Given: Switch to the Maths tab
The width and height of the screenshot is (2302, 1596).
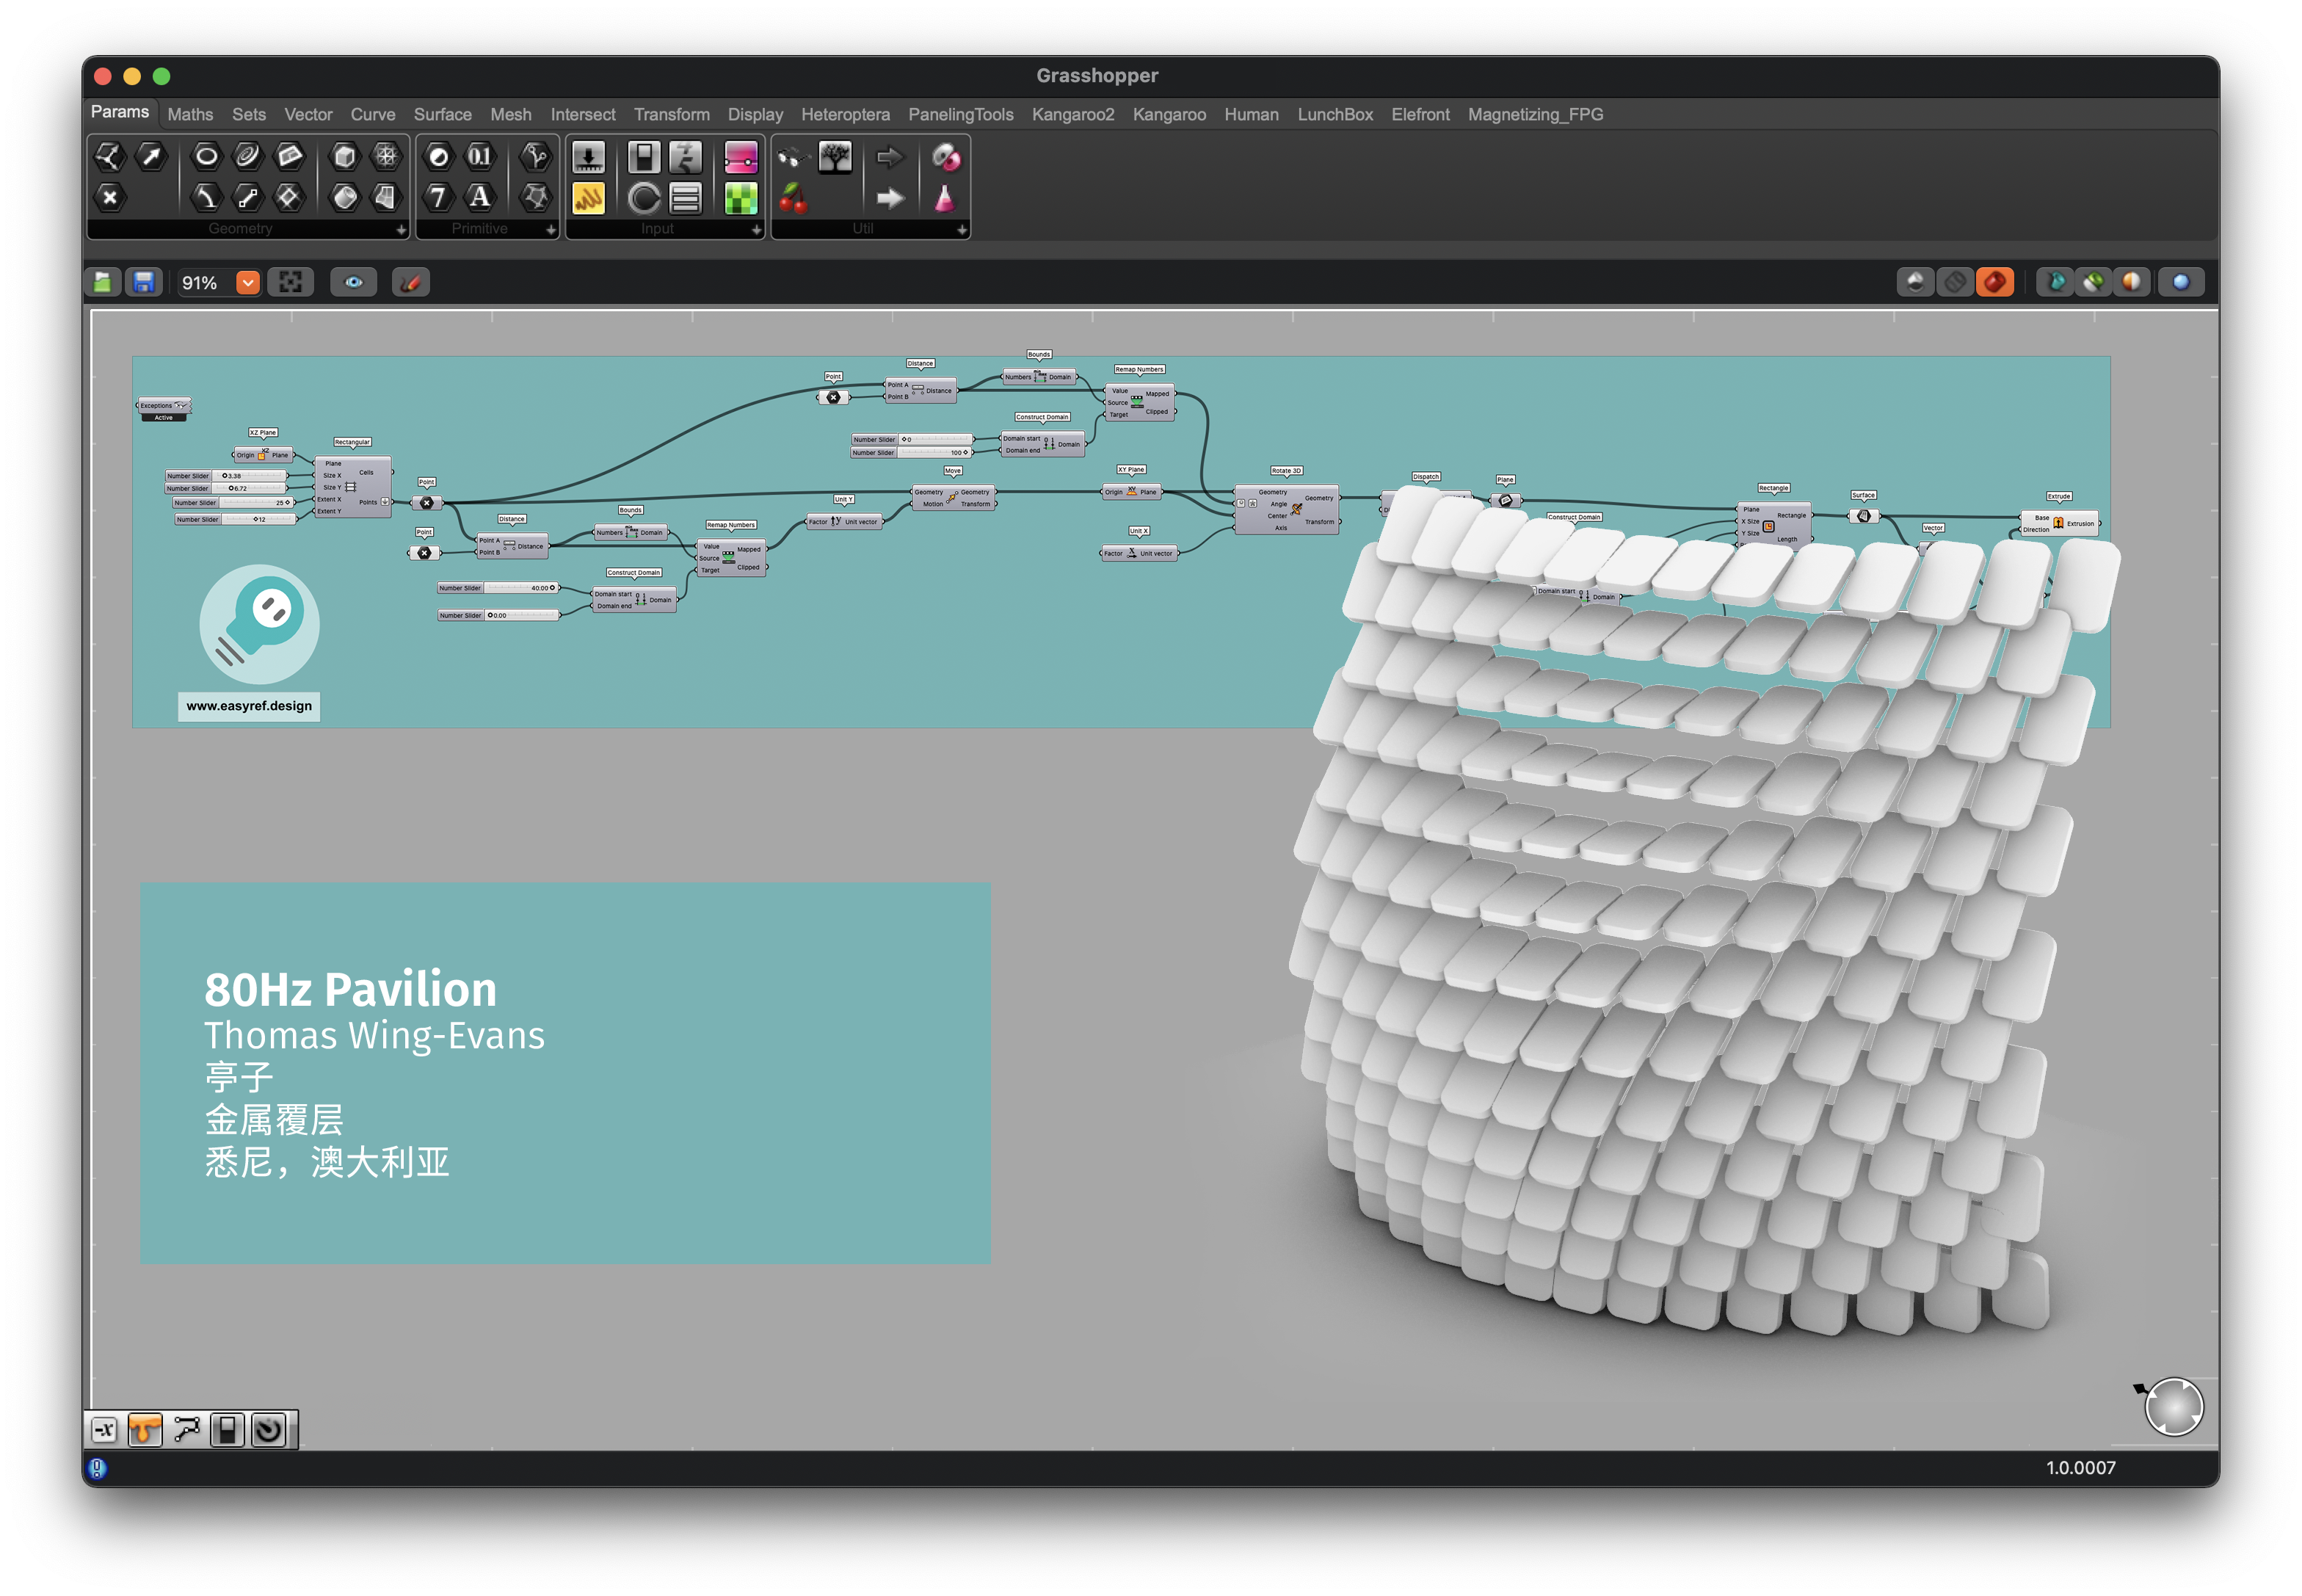Looking at the screenshot, I should [190, 114].
